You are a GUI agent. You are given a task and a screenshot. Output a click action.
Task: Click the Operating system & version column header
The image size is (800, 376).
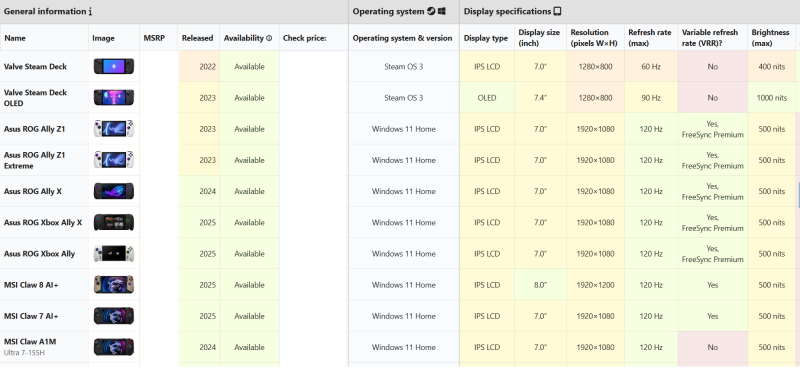403,38
